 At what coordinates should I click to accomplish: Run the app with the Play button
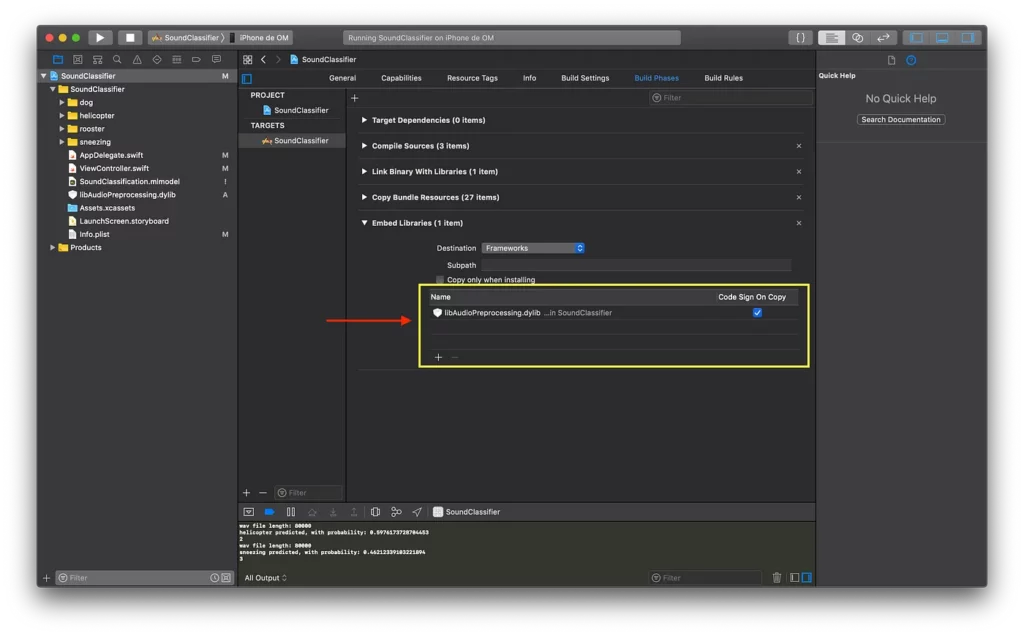(100, 38)
